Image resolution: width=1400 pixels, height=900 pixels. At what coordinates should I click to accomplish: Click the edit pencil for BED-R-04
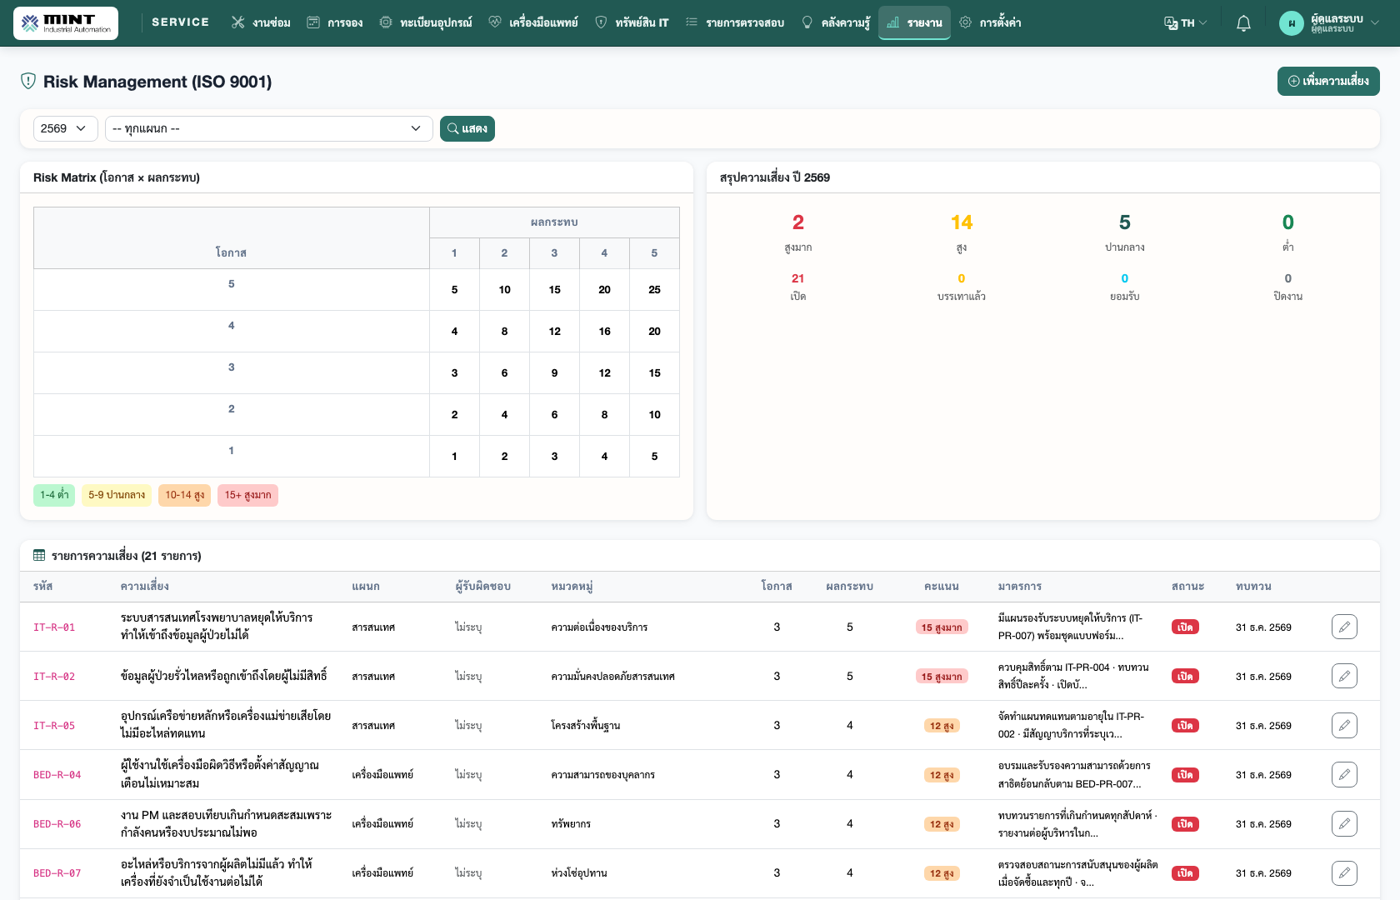pyautogui.click(x=1344, y=774)
